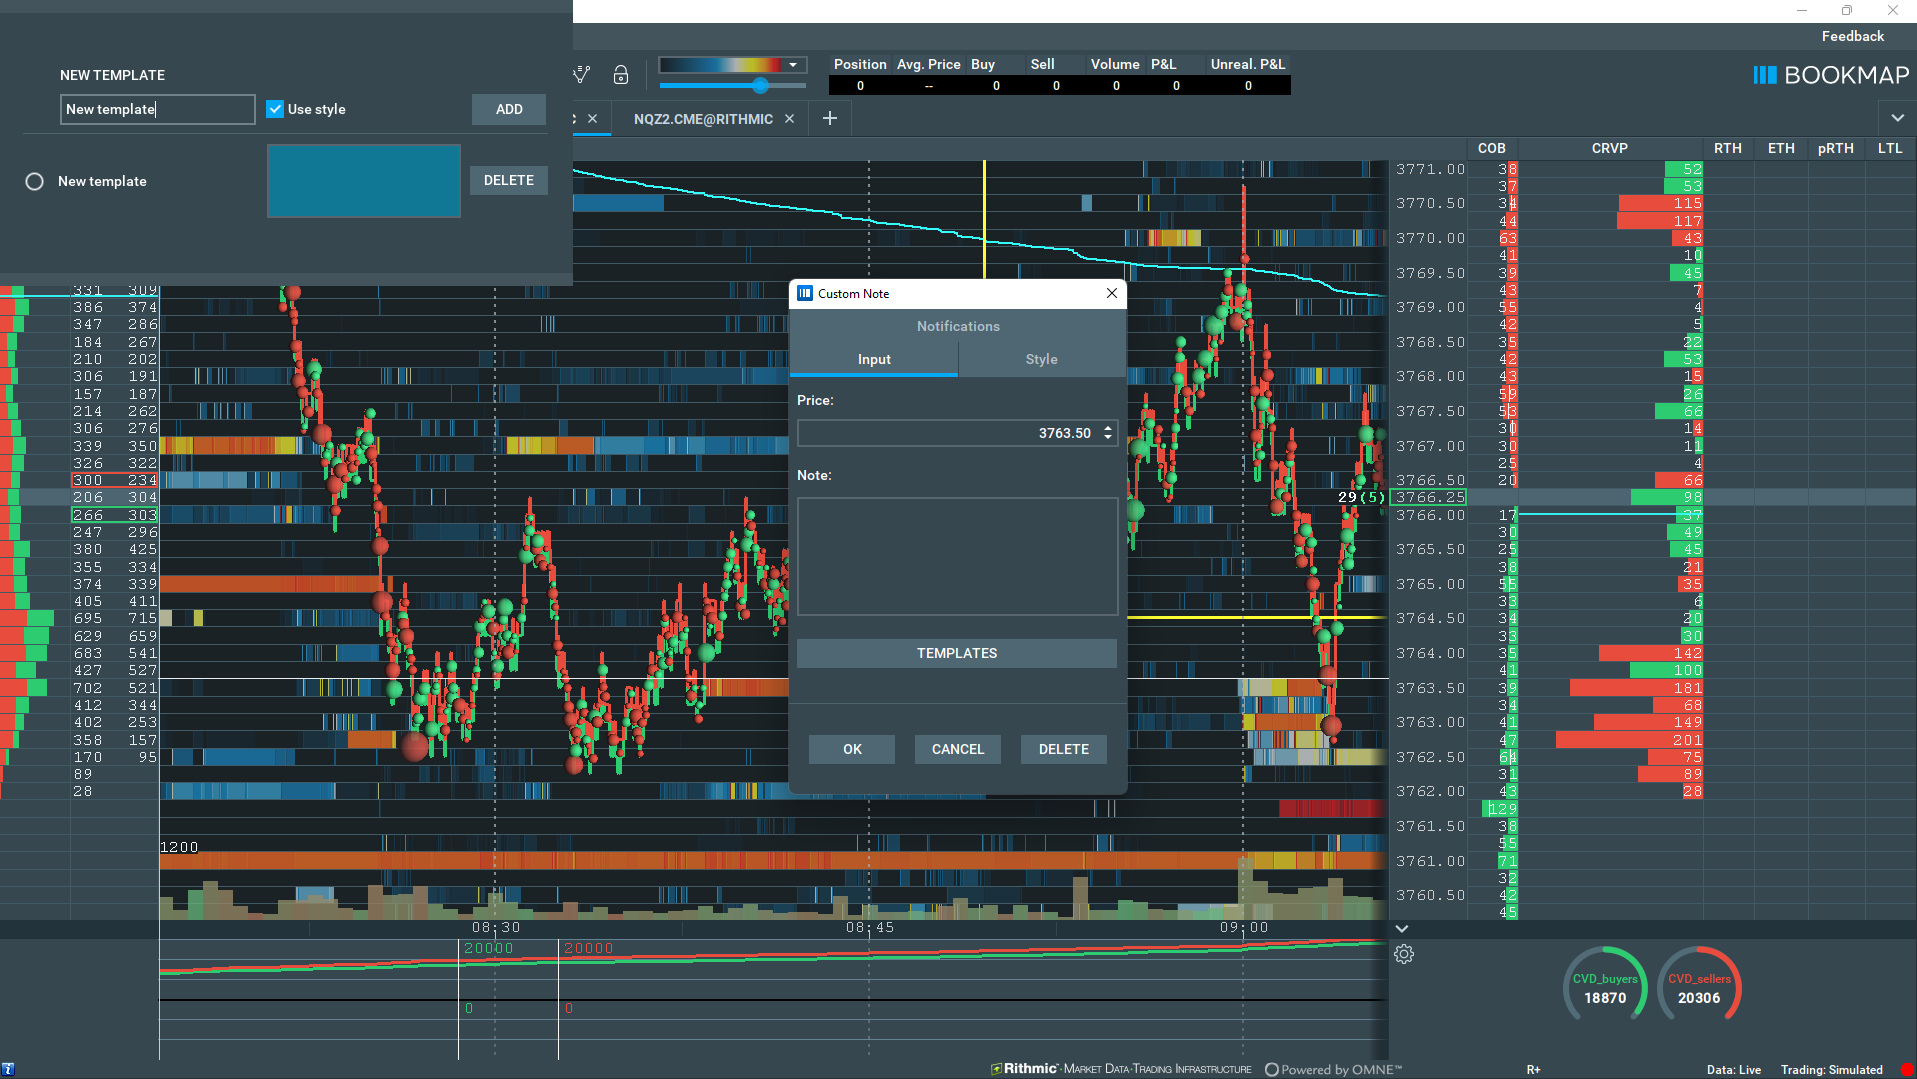This screenshot has width=1917, height=1079.
Task: Switch to the Style tab
Action: coord(1041,359)
